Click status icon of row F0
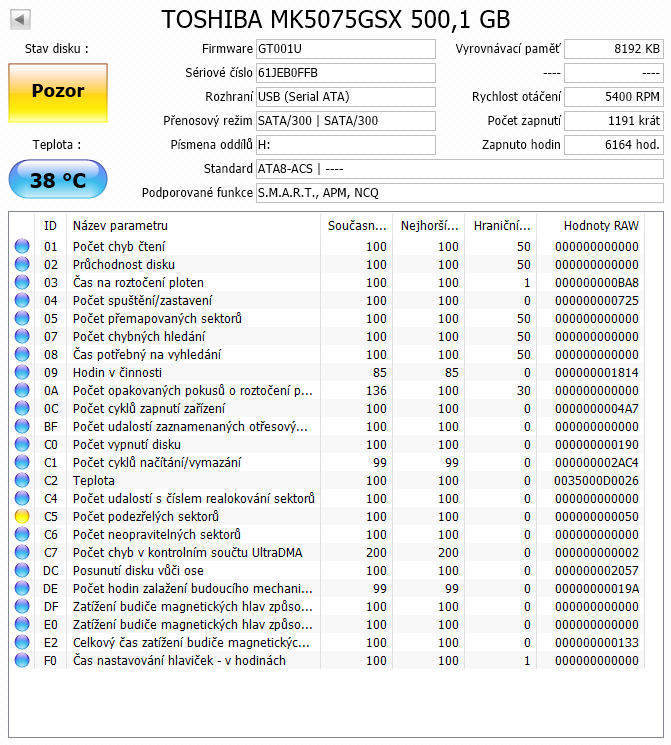 click(x=22, y=660)
